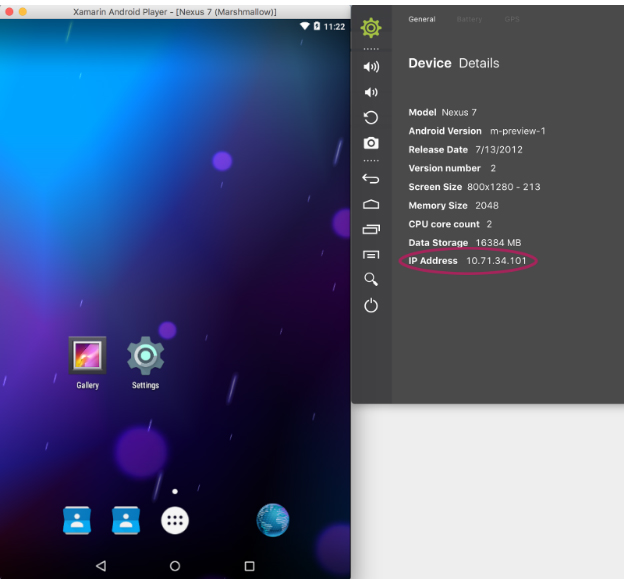Tap the Android back navigation button
The image size is (624, 579).
click(101, 565)
